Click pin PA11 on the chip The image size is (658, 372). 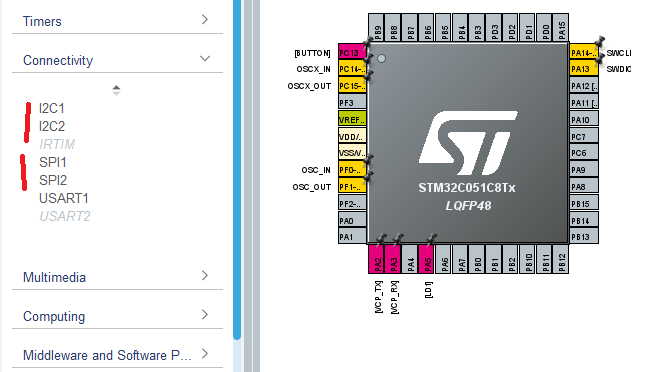tap(584, 102)
